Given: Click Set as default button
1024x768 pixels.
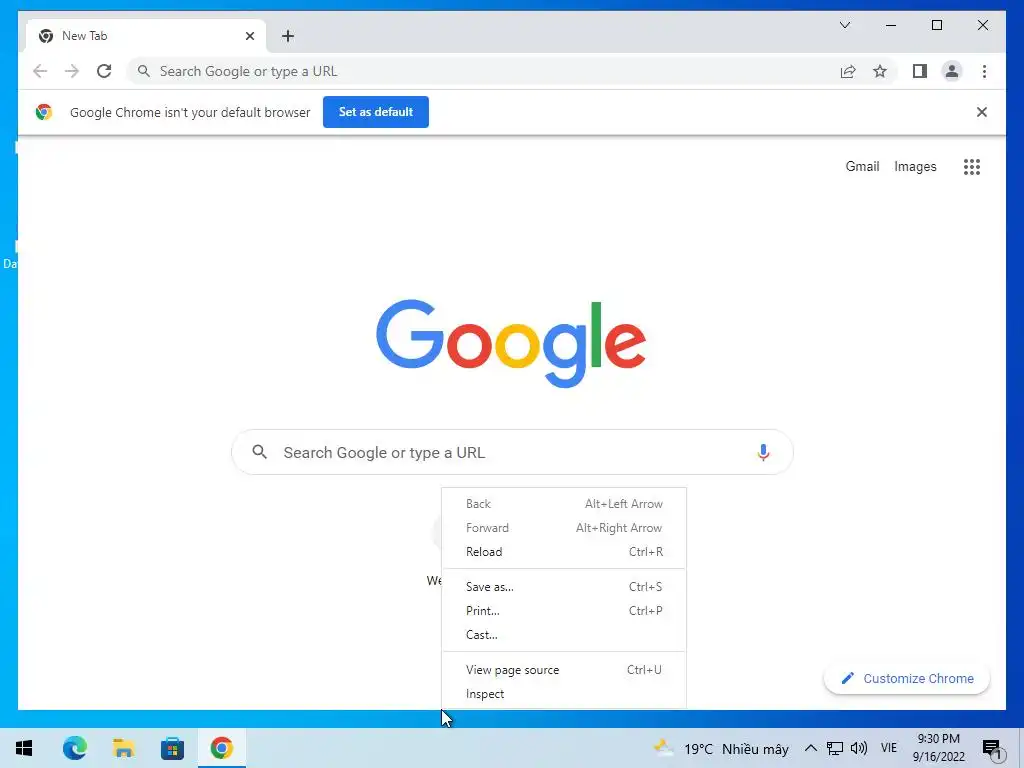Looking at the screenshot, I should tap(376, 112).
